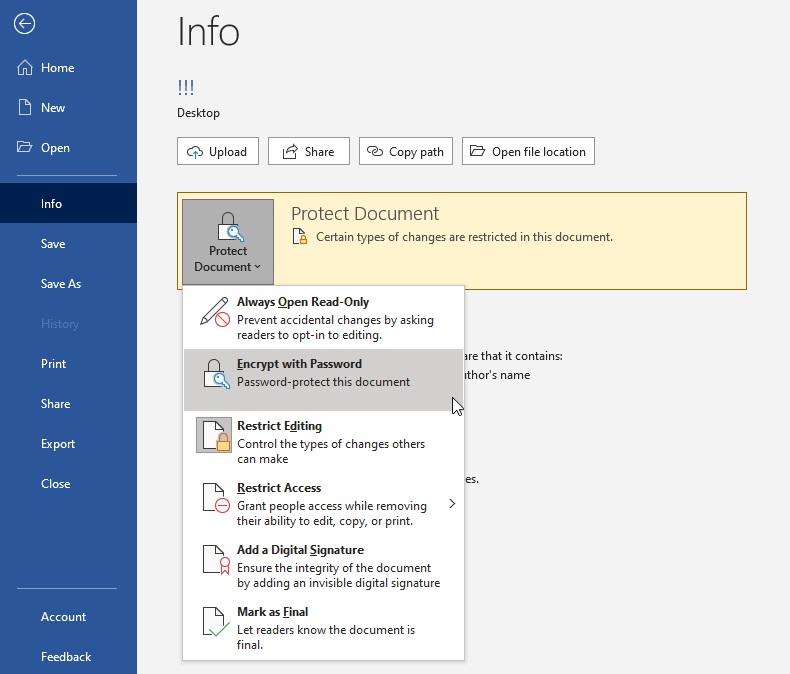Click the New blank page icon

pos(25,108)
